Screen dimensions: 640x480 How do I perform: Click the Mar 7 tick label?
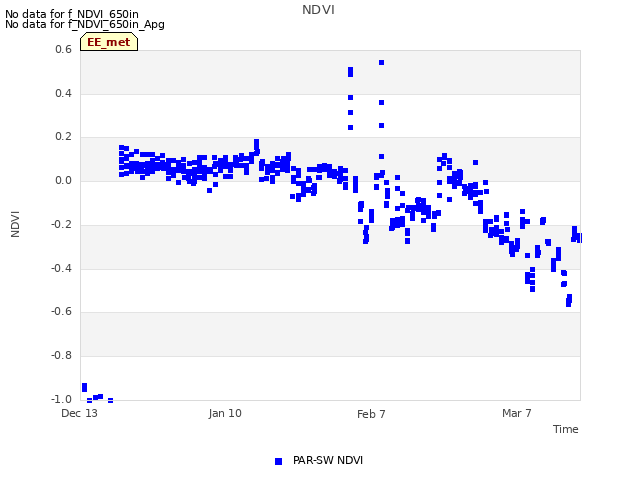[x=517, y=413]
